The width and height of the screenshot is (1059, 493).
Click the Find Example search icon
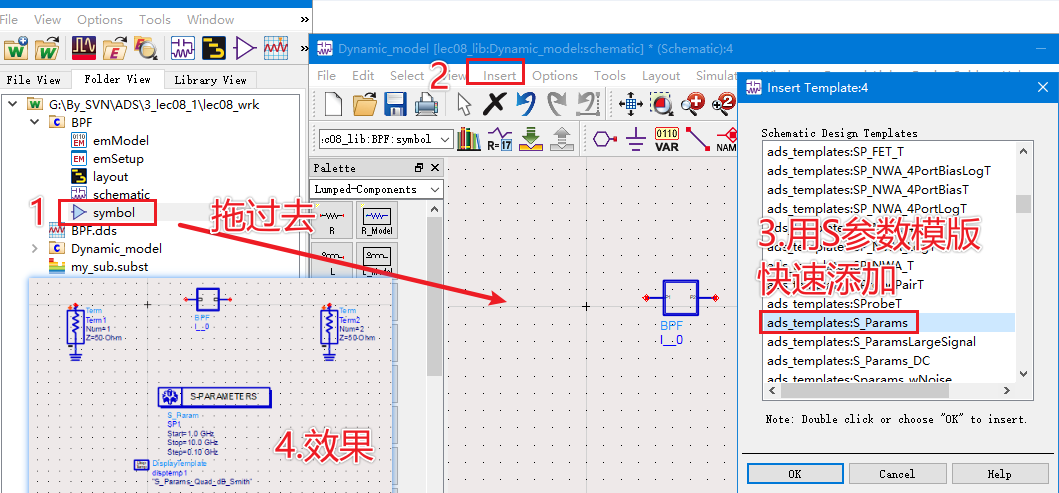[x=145, y=49]
